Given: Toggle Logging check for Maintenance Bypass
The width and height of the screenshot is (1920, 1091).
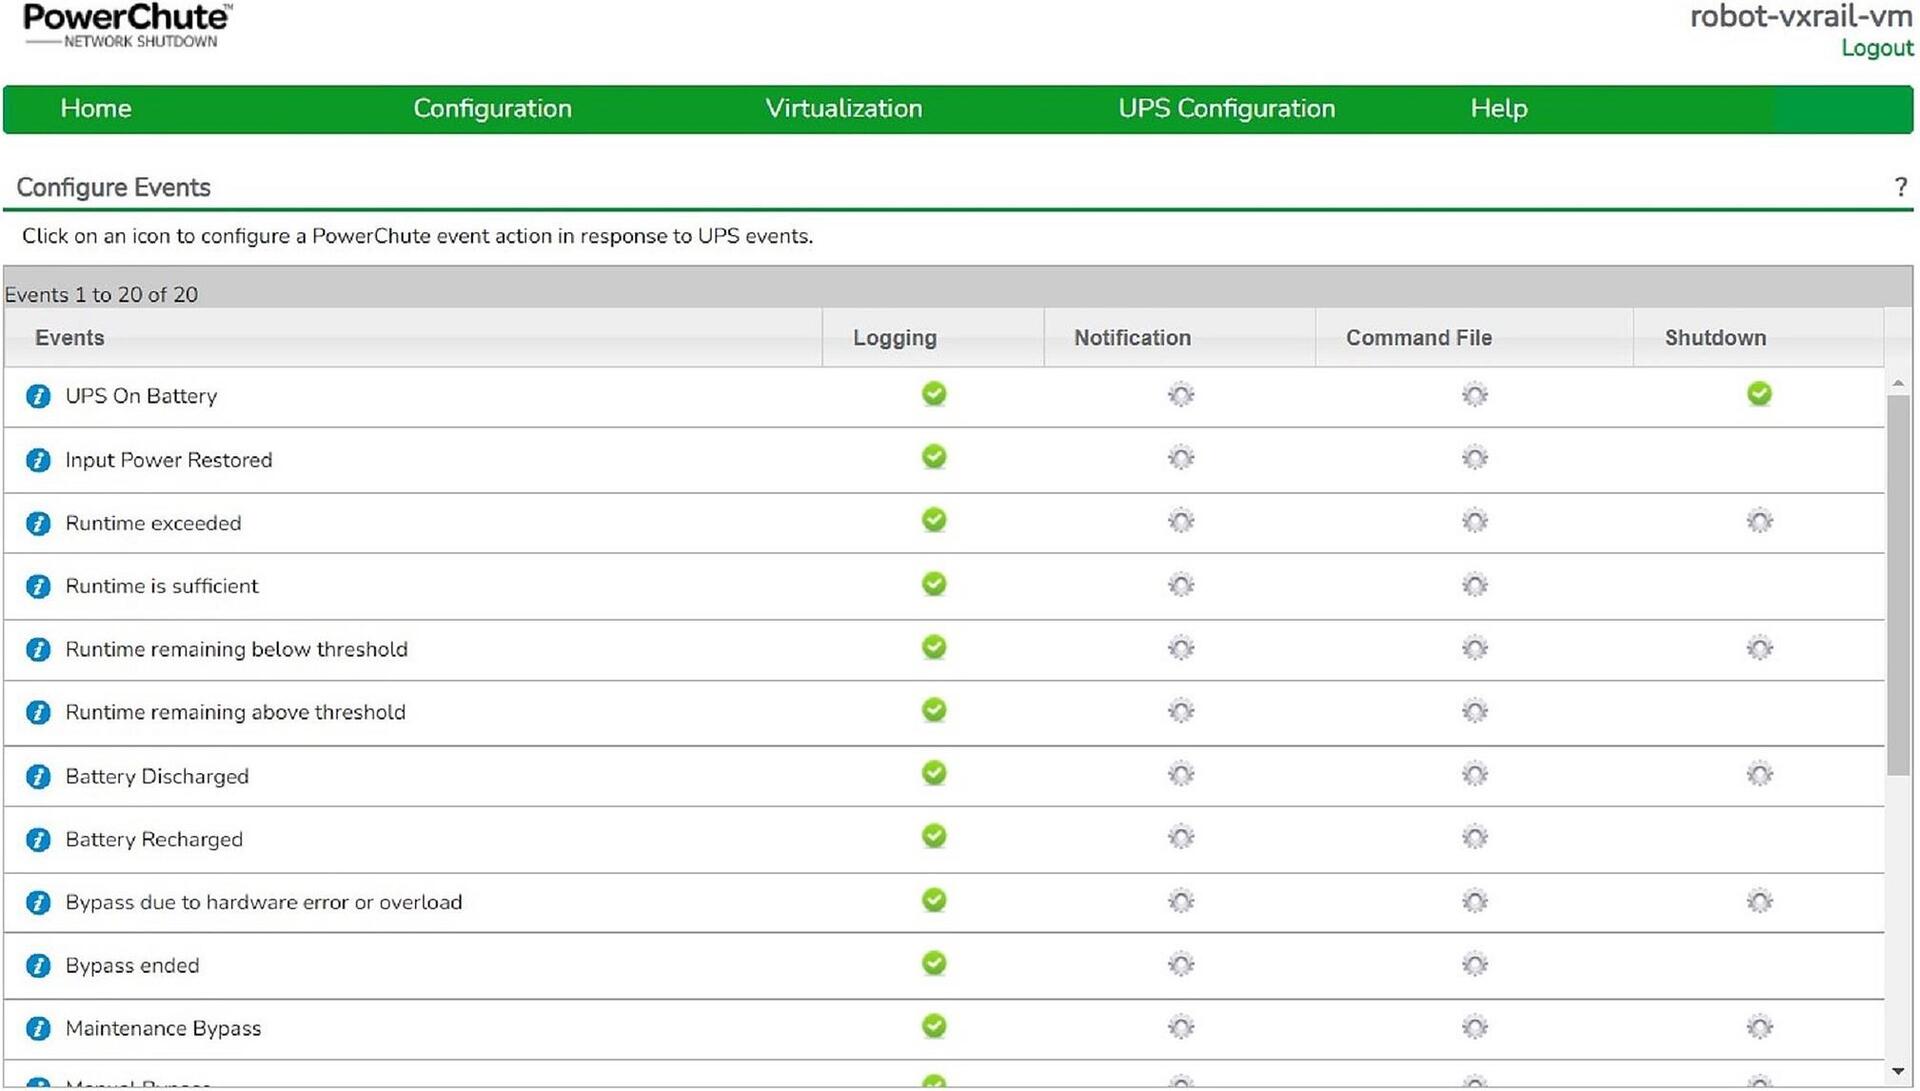Looking at the screenshot, I should (934, 1026).
